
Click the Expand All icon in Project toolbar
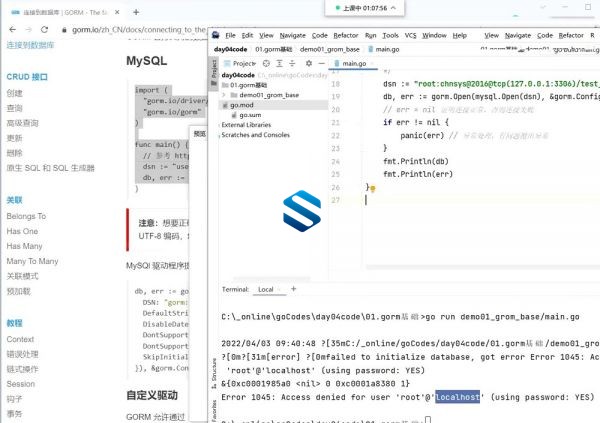click(x=279, y=64)
